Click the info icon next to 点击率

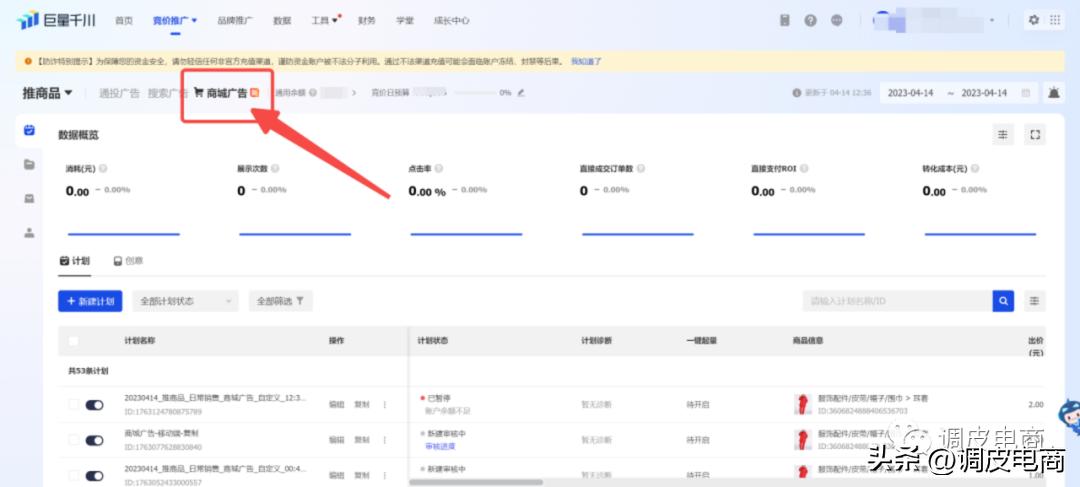pos(439,169)
